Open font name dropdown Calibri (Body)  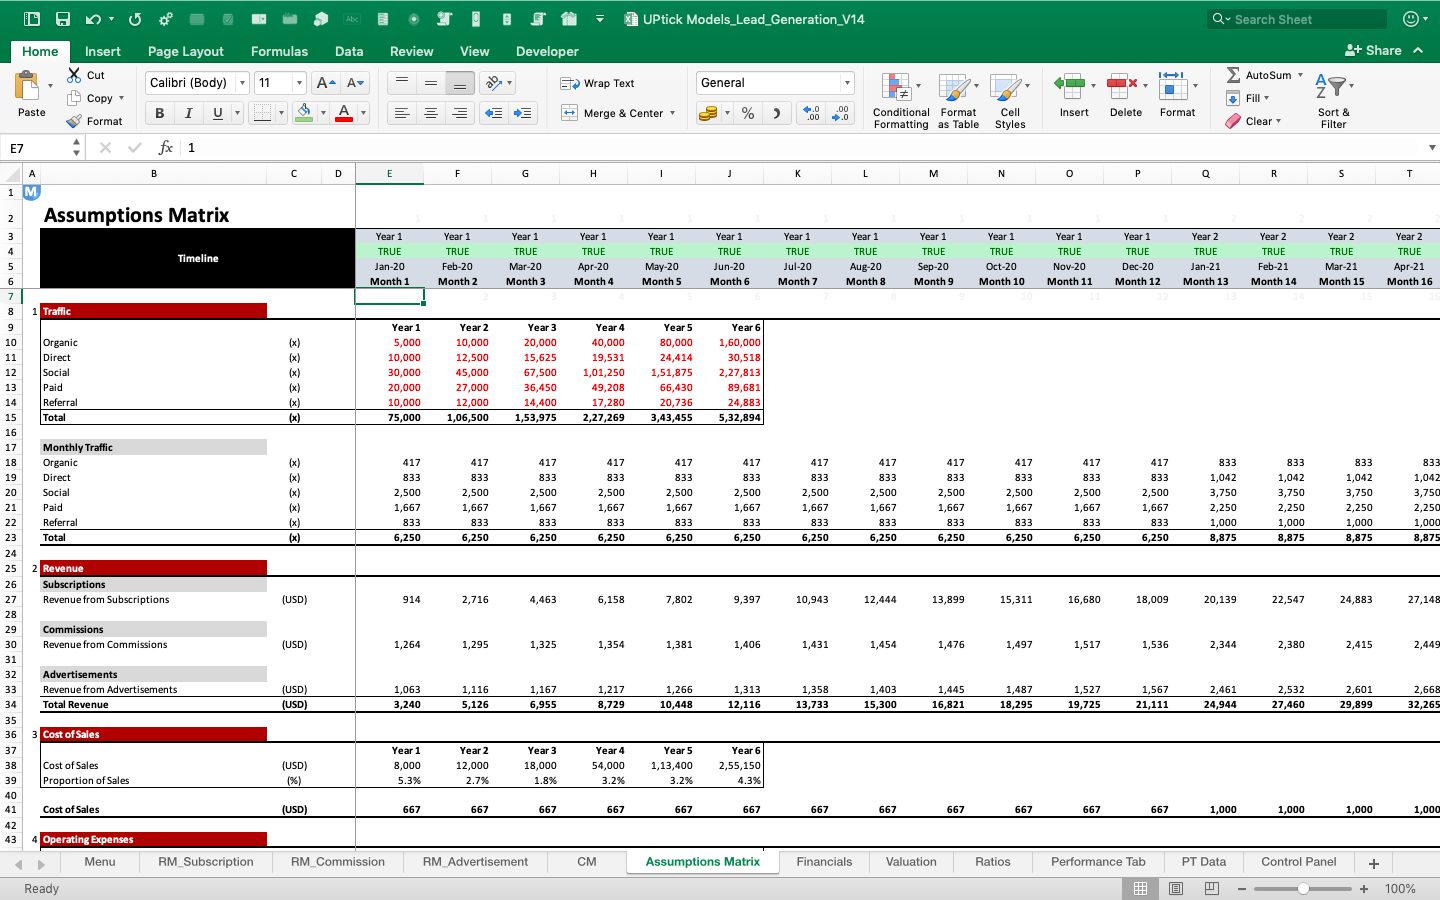pos(242,83)
